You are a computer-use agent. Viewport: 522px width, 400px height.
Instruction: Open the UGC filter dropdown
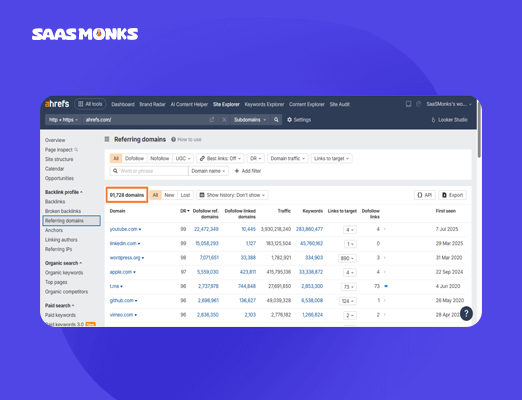183,158
